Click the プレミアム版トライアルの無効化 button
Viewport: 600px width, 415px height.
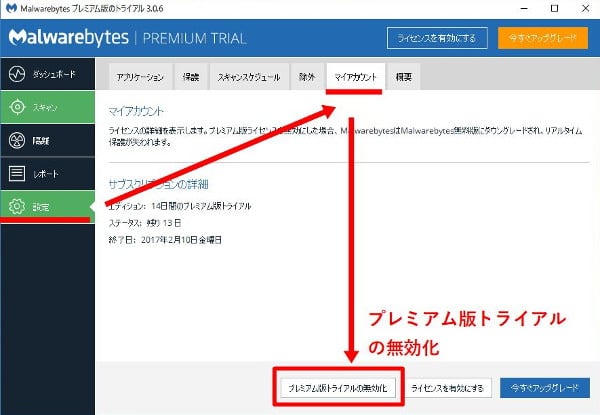(338, 387)
